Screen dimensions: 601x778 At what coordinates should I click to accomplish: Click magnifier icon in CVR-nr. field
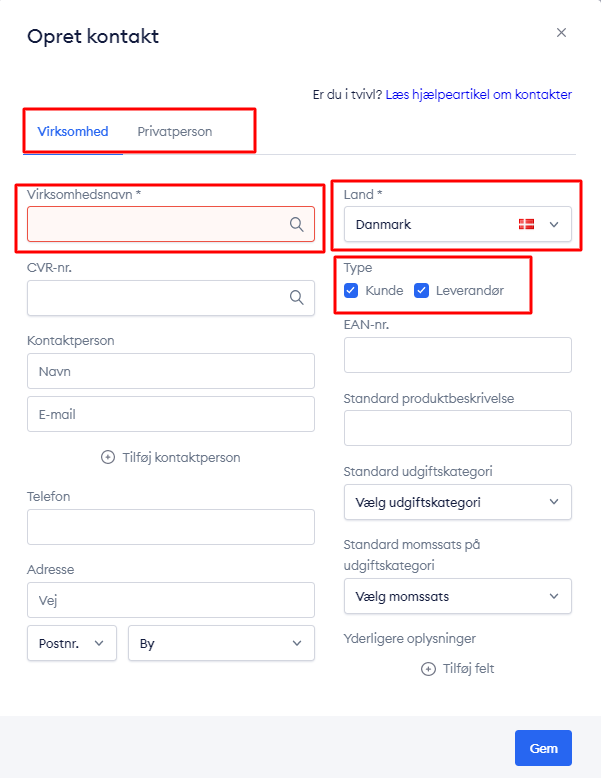(x=296, y=297)
